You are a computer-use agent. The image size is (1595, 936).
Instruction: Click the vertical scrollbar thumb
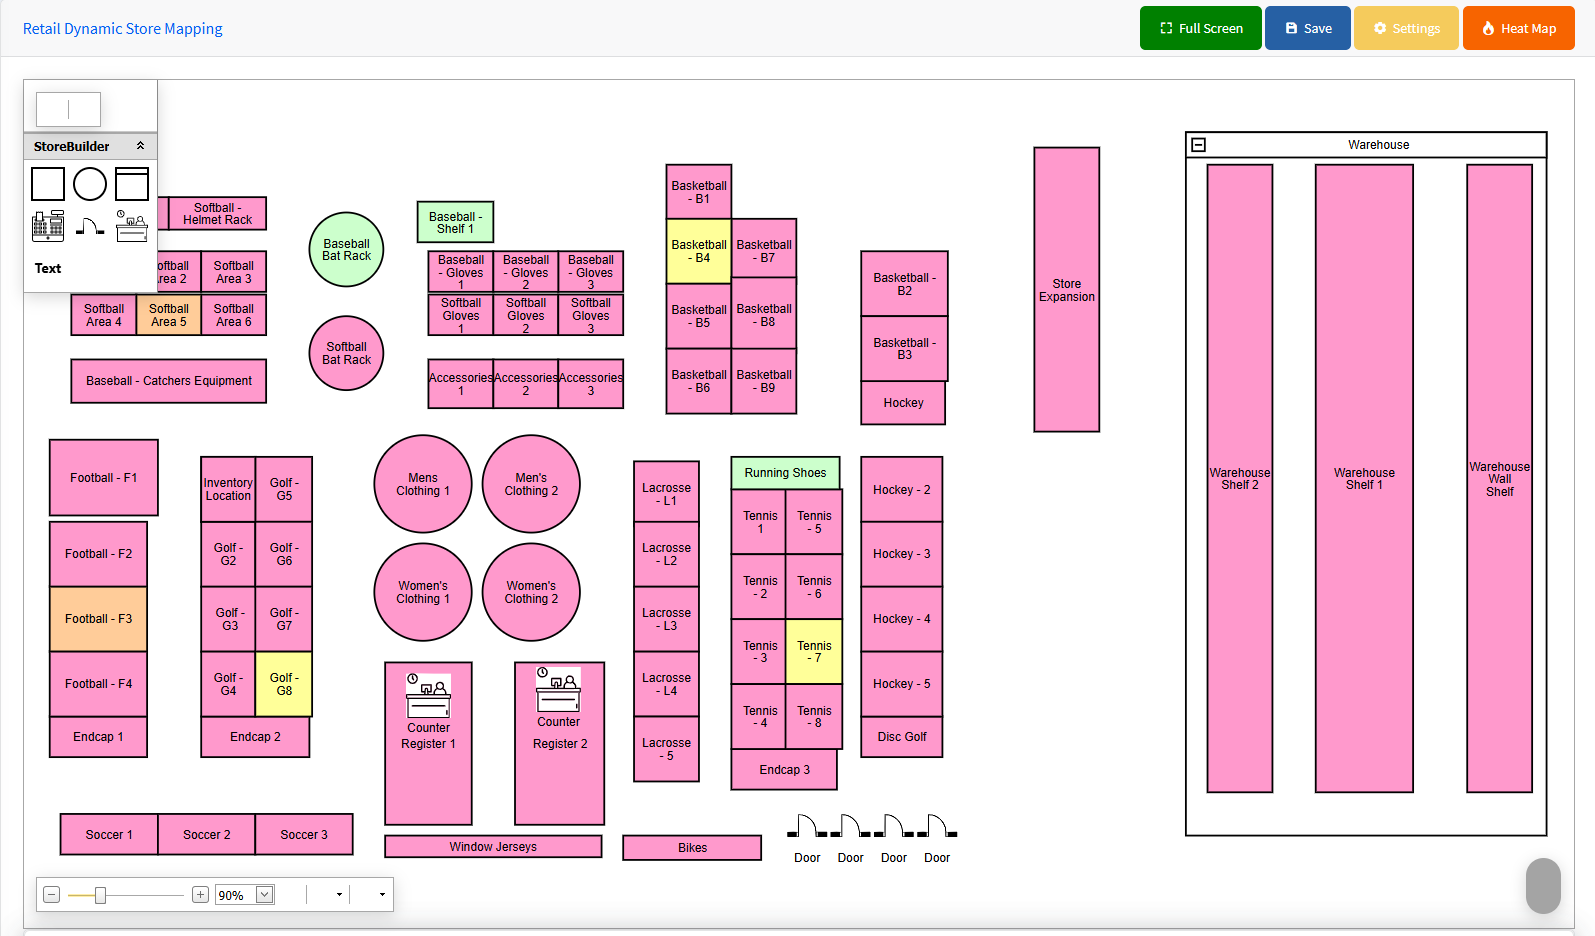tap(1543, 885)
